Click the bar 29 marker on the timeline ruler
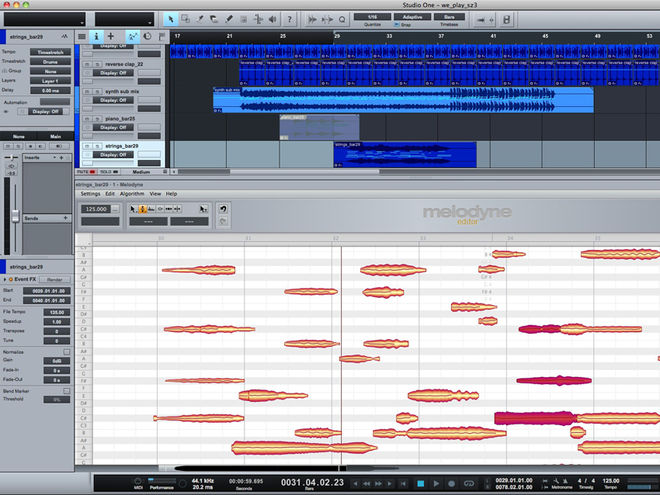660x495 pixels. coord(337,36)
